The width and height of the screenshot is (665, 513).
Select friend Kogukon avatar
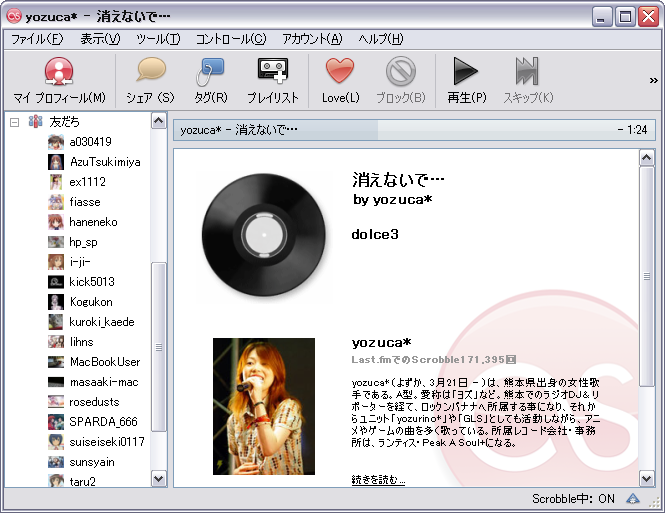tap(56, 302)
